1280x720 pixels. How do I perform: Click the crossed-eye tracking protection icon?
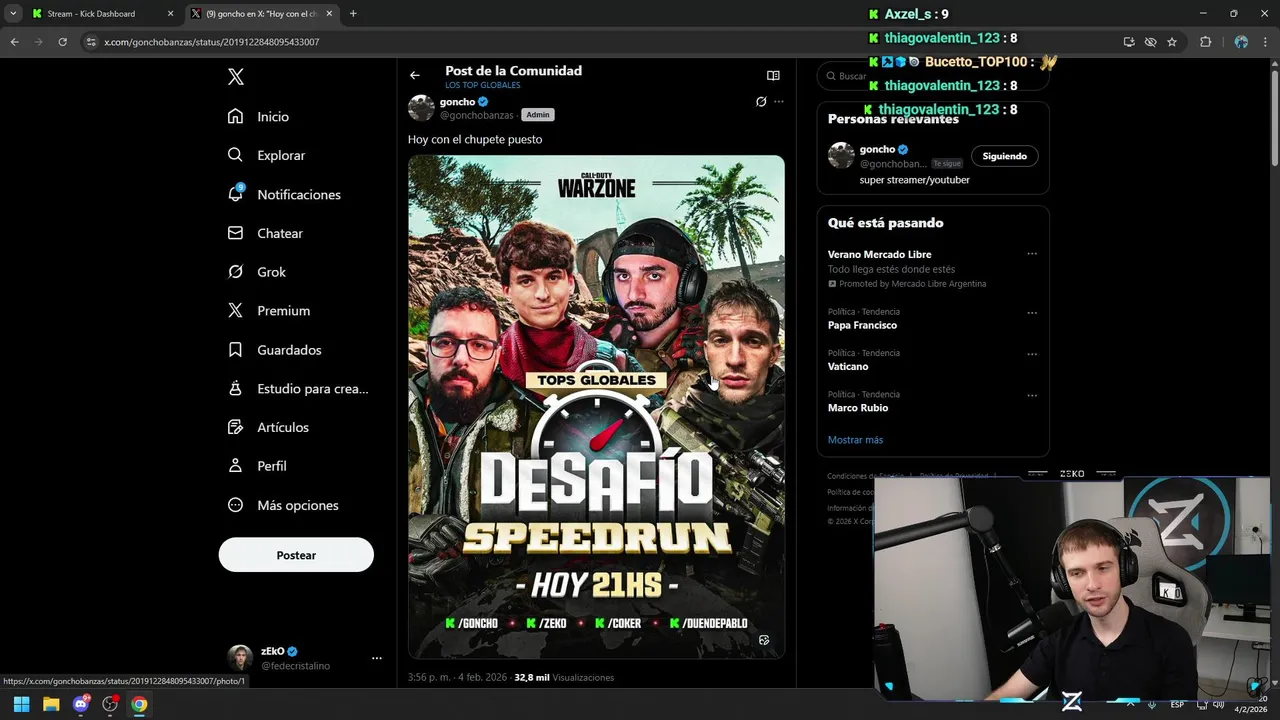[1150, 42]
